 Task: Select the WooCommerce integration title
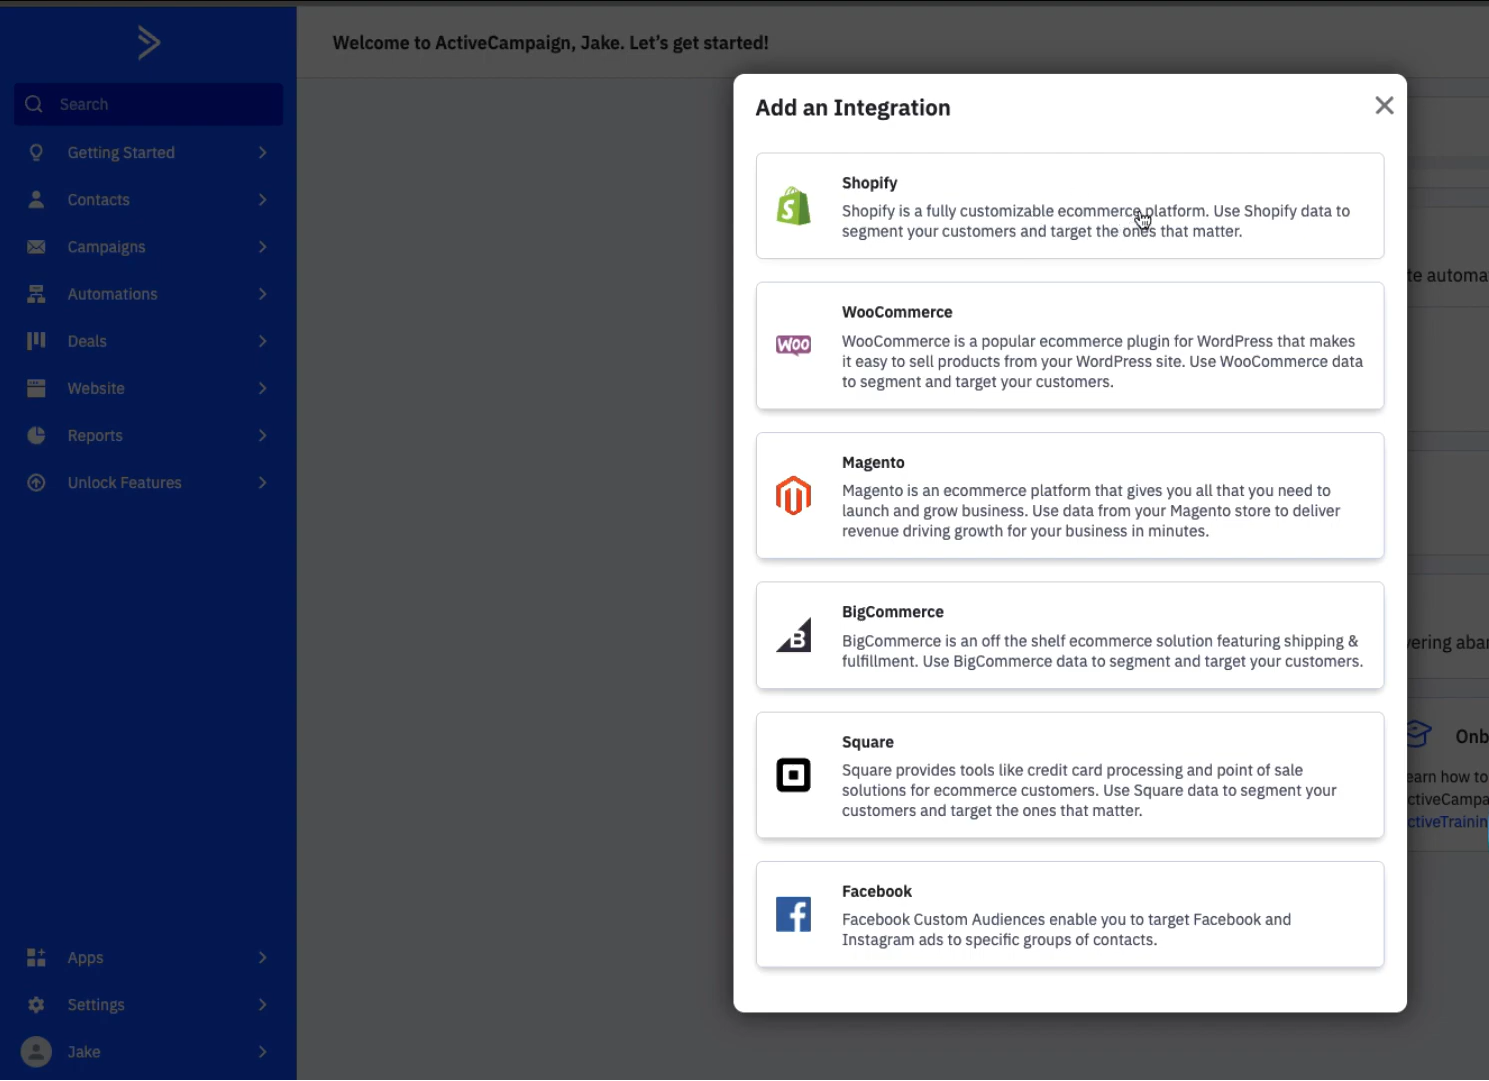[x=897, y=312]
